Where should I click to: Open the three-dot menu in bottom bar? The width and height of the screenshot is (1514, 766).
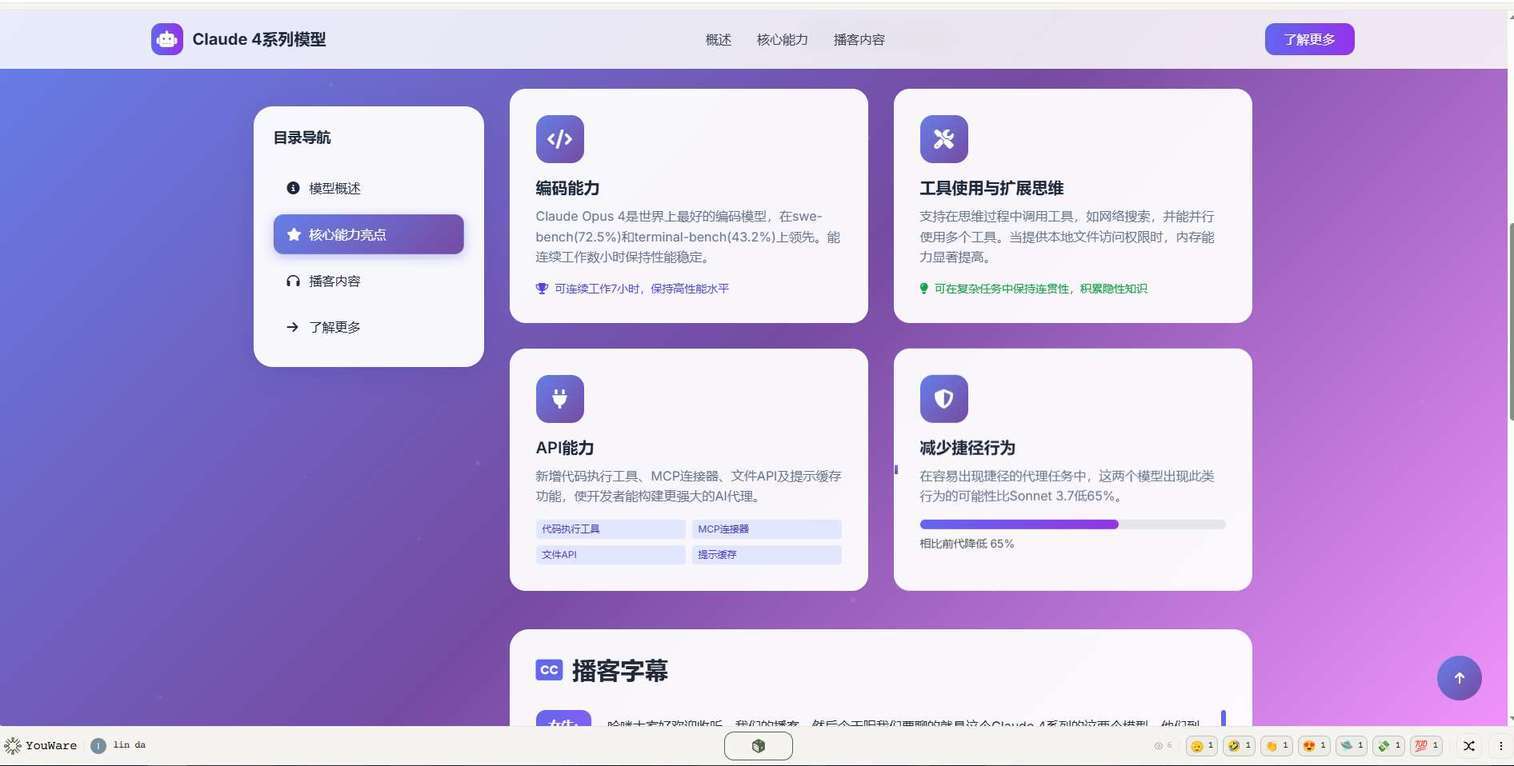pos(1500,746)
